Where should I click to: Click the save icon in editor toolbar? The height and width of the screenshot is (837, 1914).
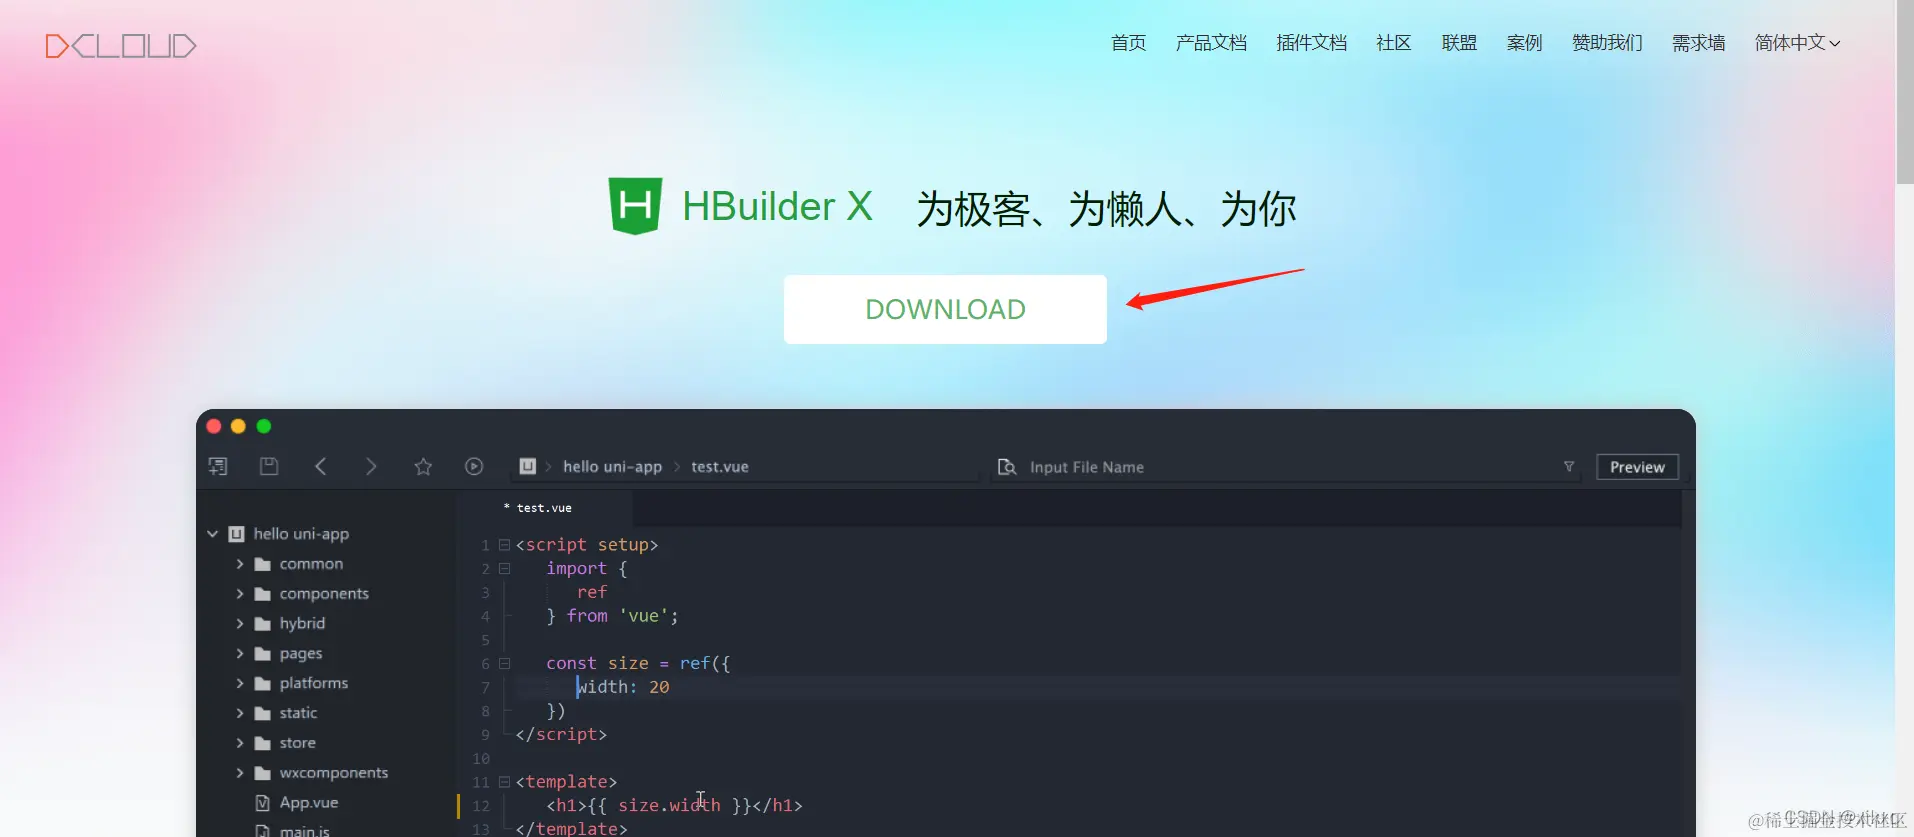click(269, 466)
